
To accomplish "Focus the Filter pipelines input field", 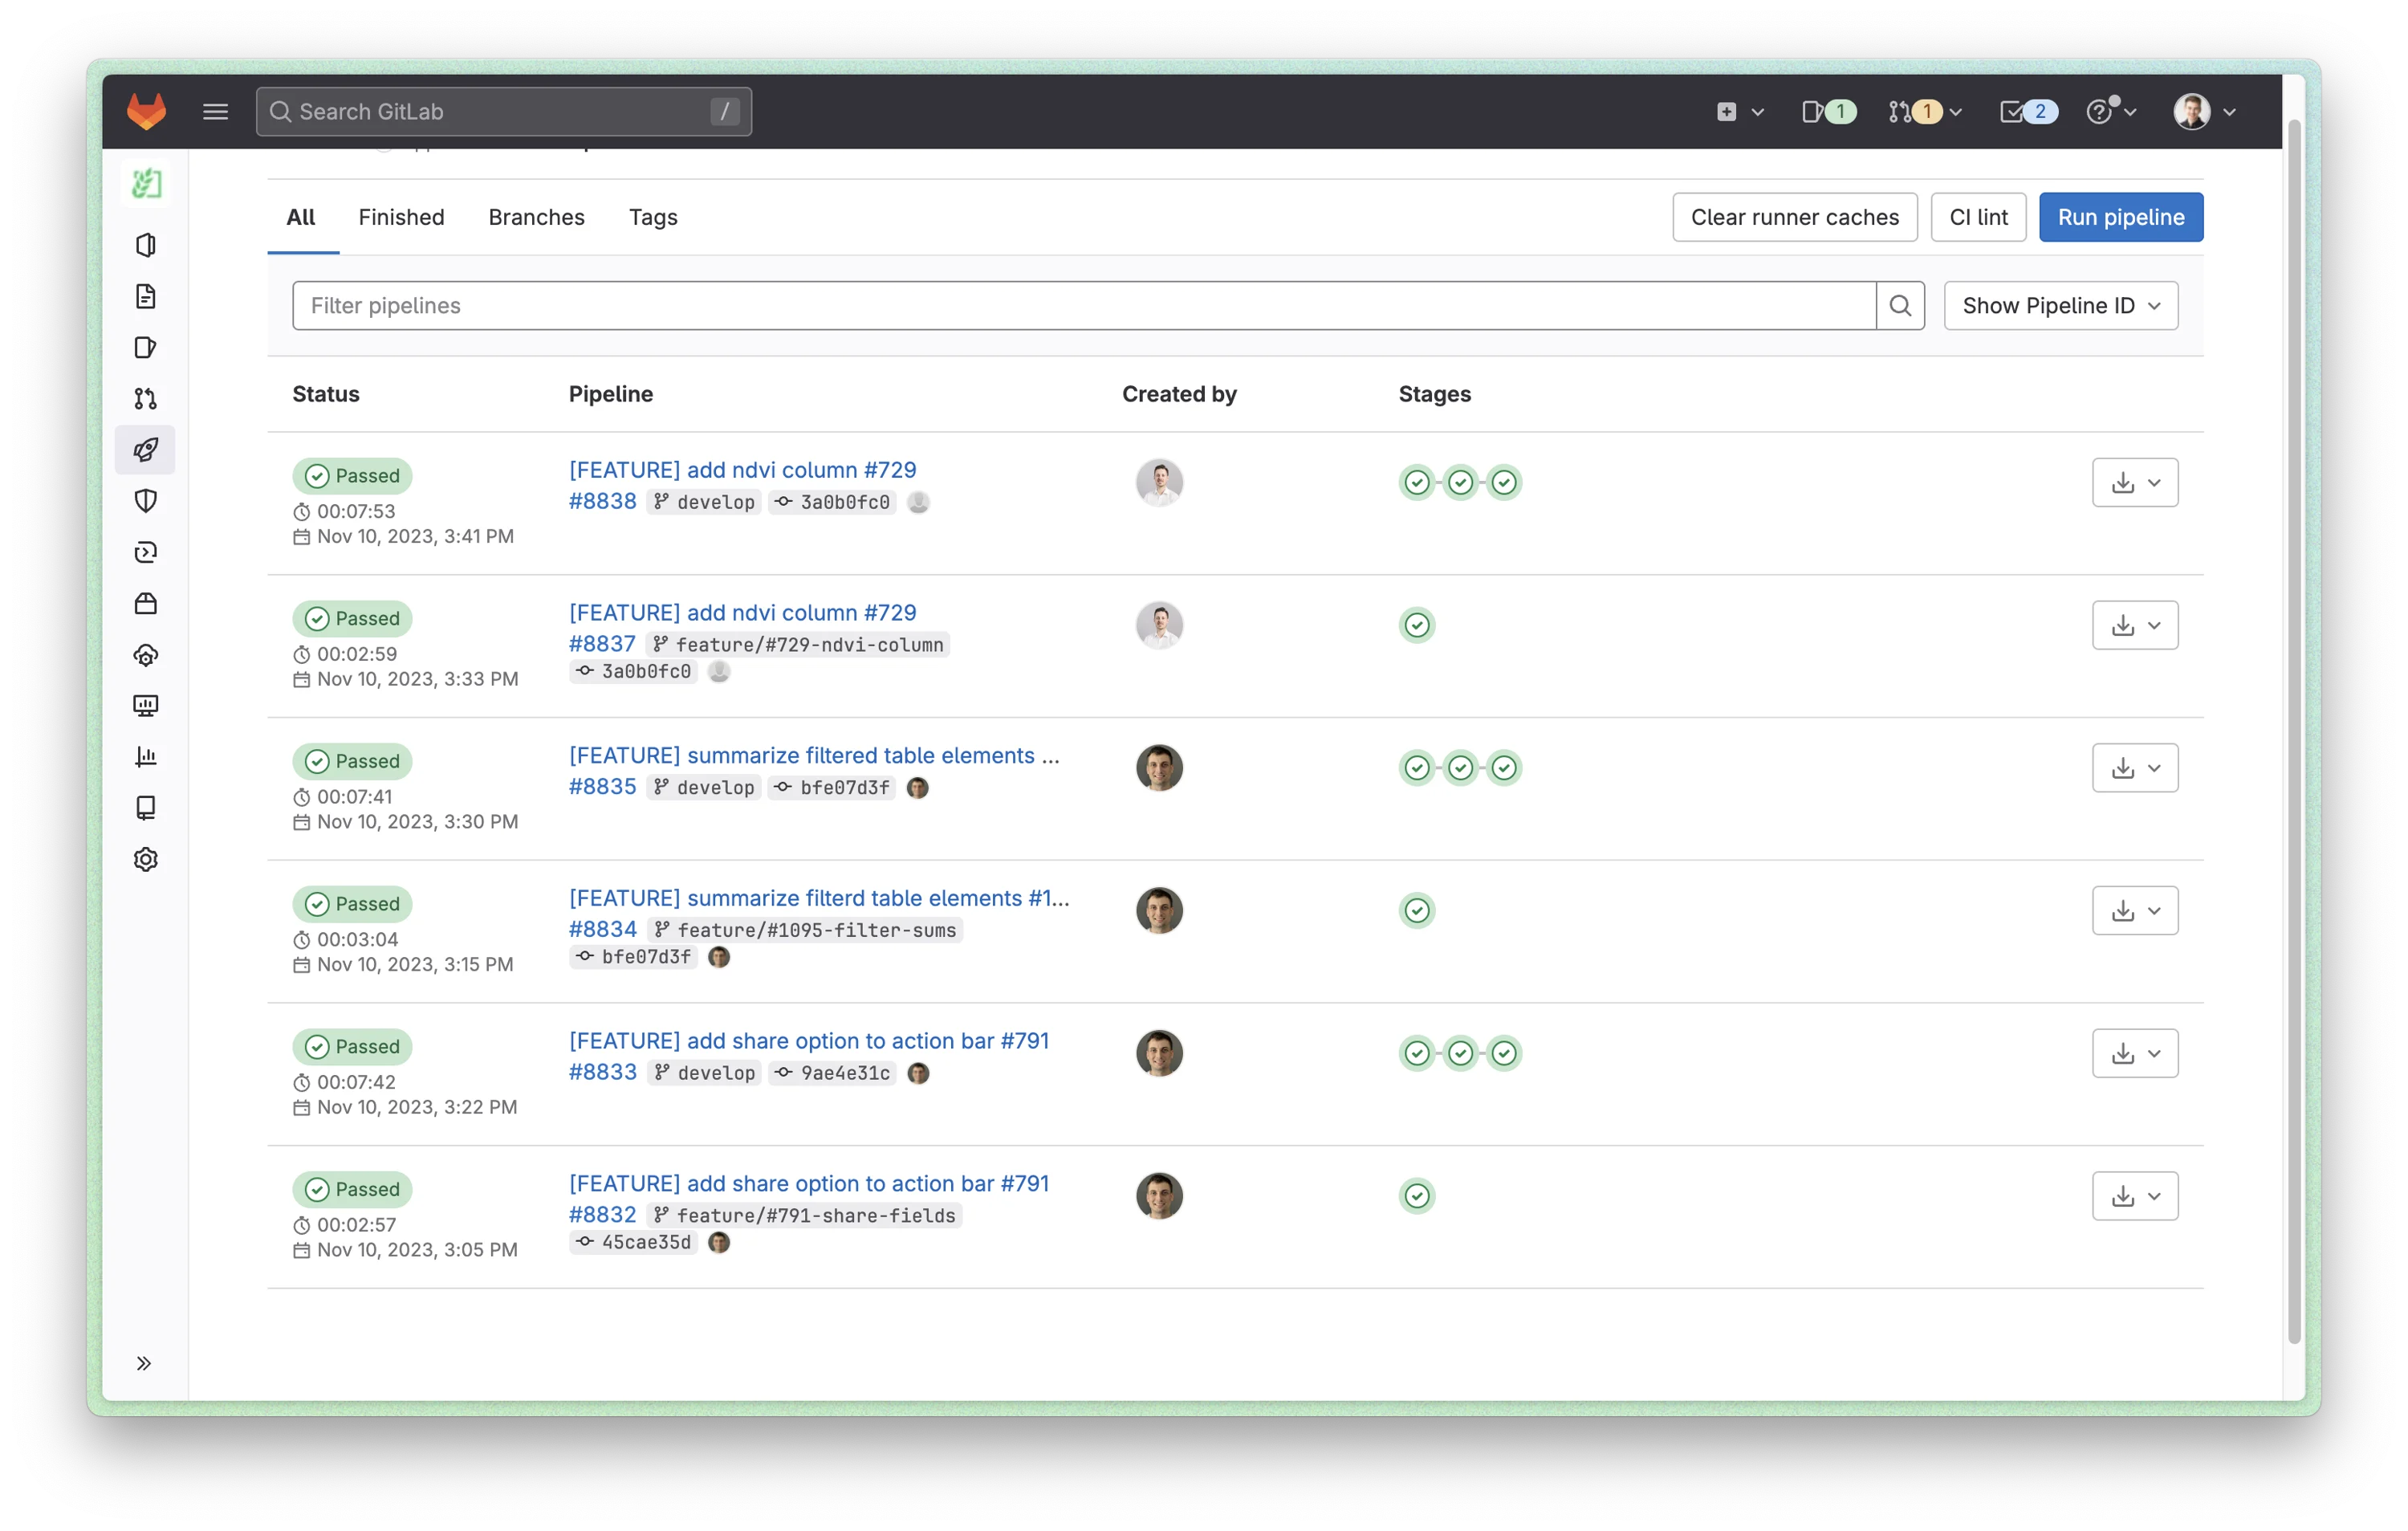I will click(x=1083, y=306).
